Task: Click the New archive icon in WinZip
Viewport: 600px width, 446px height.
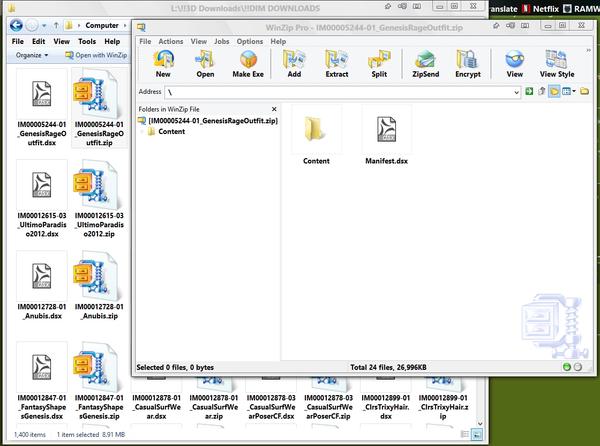Action: (x=163, y=64)
